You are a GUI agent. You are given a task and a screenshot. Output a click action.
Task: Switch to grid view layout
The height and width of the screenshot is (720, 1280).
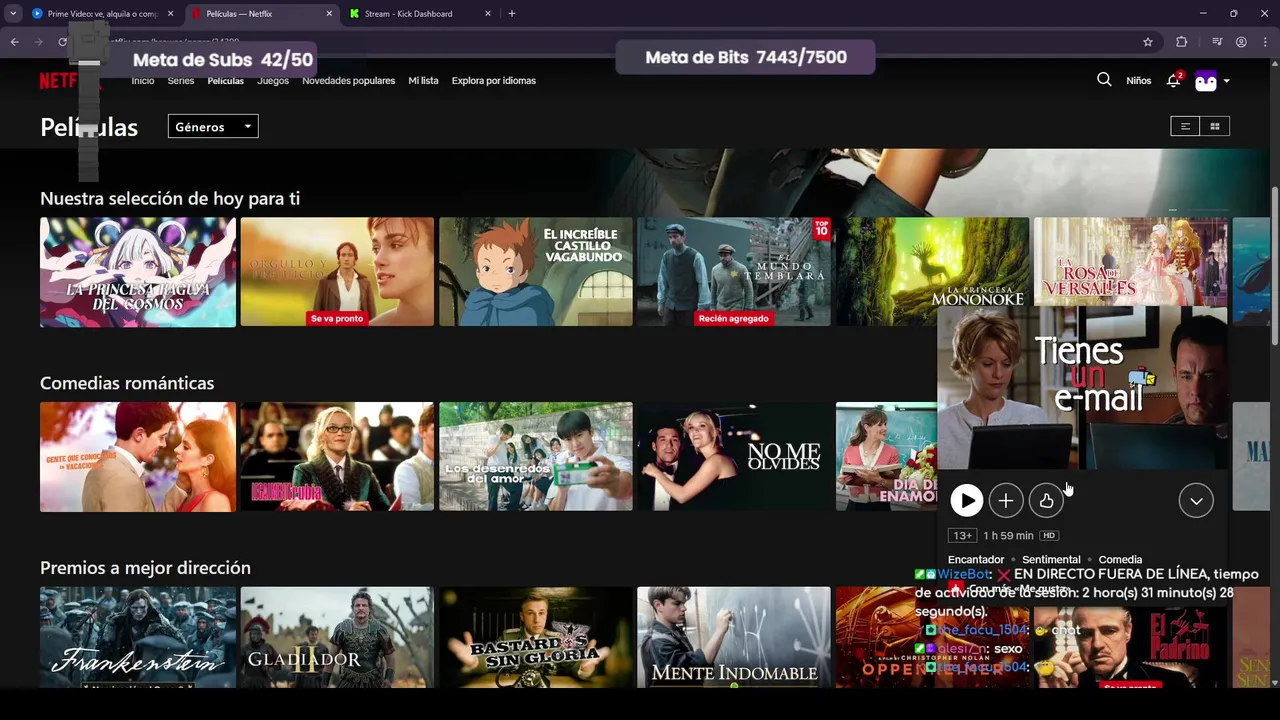pyautogui.click(x=1215, y=126)
